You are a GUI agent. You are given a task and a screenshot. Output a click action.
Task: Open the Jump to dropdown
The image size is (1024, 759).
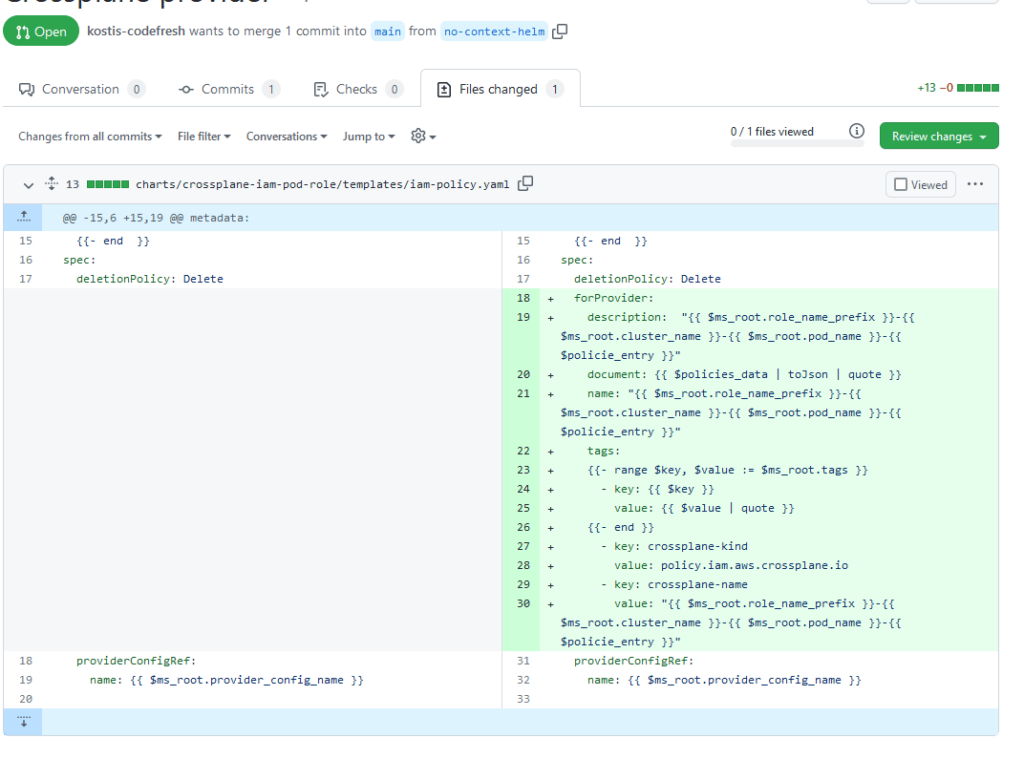click(369, 136)
